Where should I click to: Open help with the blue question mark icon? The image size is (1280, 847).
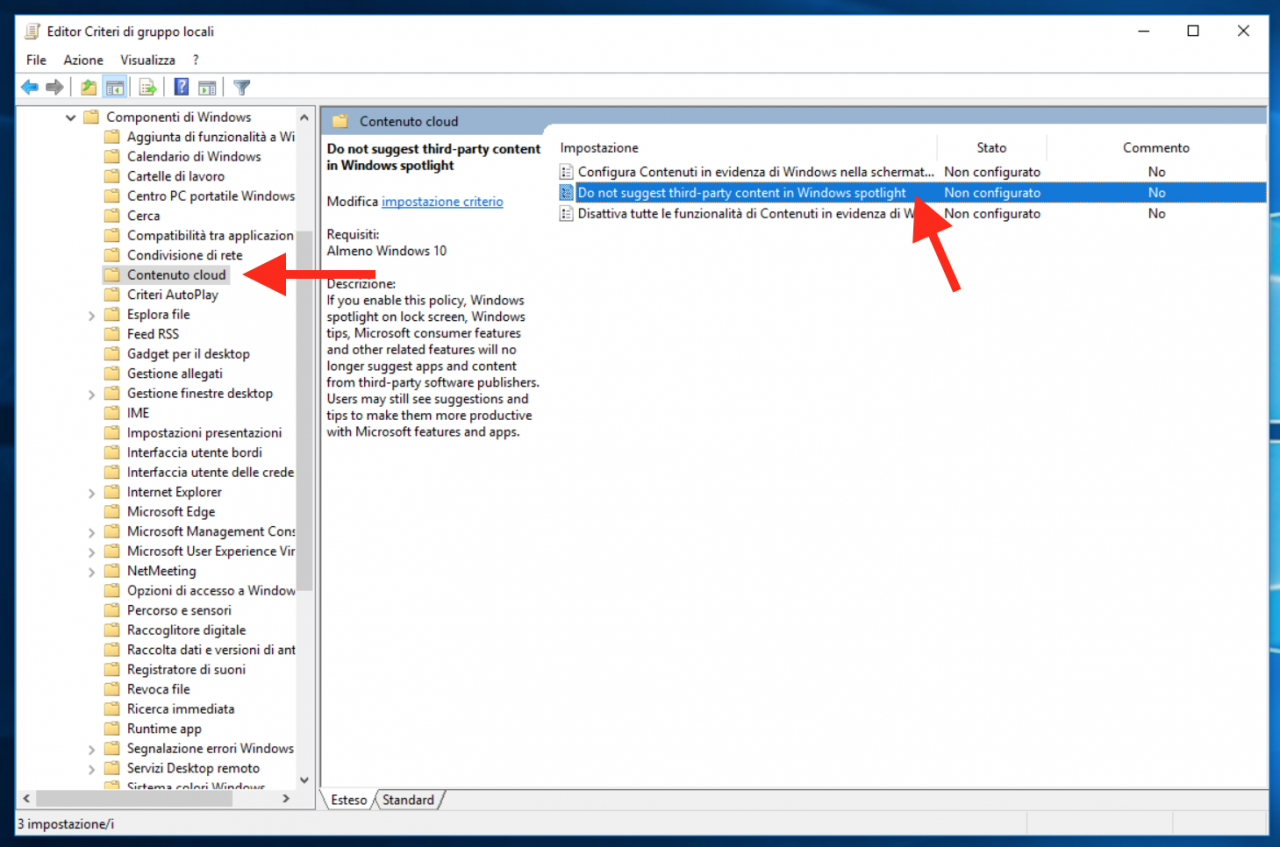click(x=181, y=87)
